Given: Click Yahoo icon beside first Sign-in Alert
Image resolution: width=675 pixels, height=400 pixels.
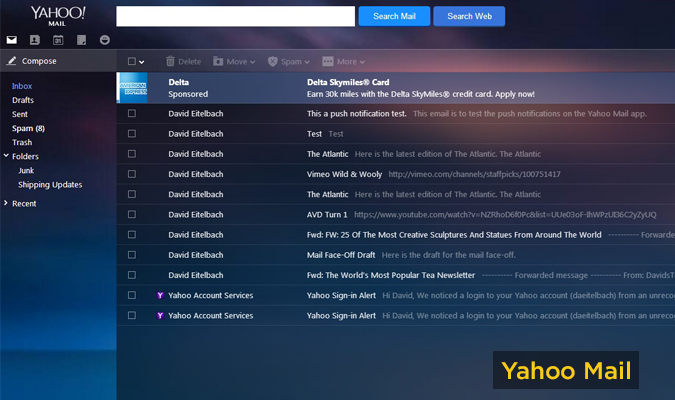Looking at the screenshot, I should [160, 295].
